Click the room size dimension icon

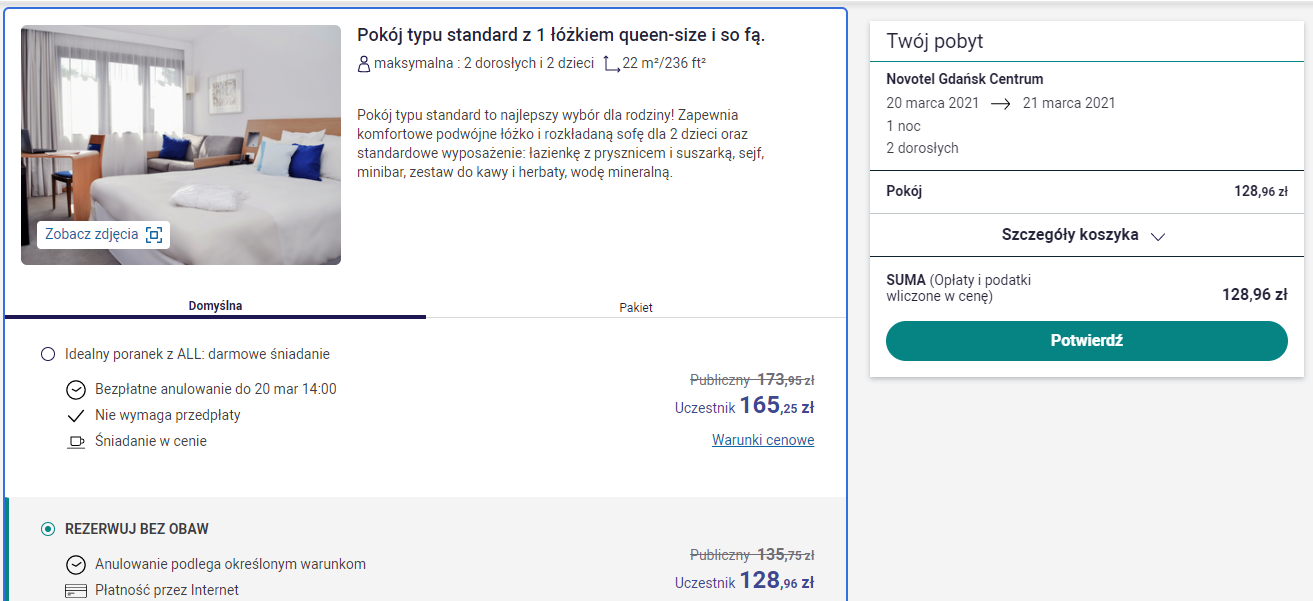[x=612, y=64]
